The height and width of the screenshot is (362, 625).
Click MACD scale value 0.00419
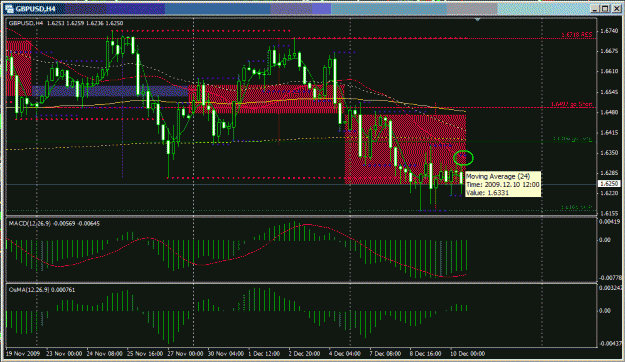(610, 222)
